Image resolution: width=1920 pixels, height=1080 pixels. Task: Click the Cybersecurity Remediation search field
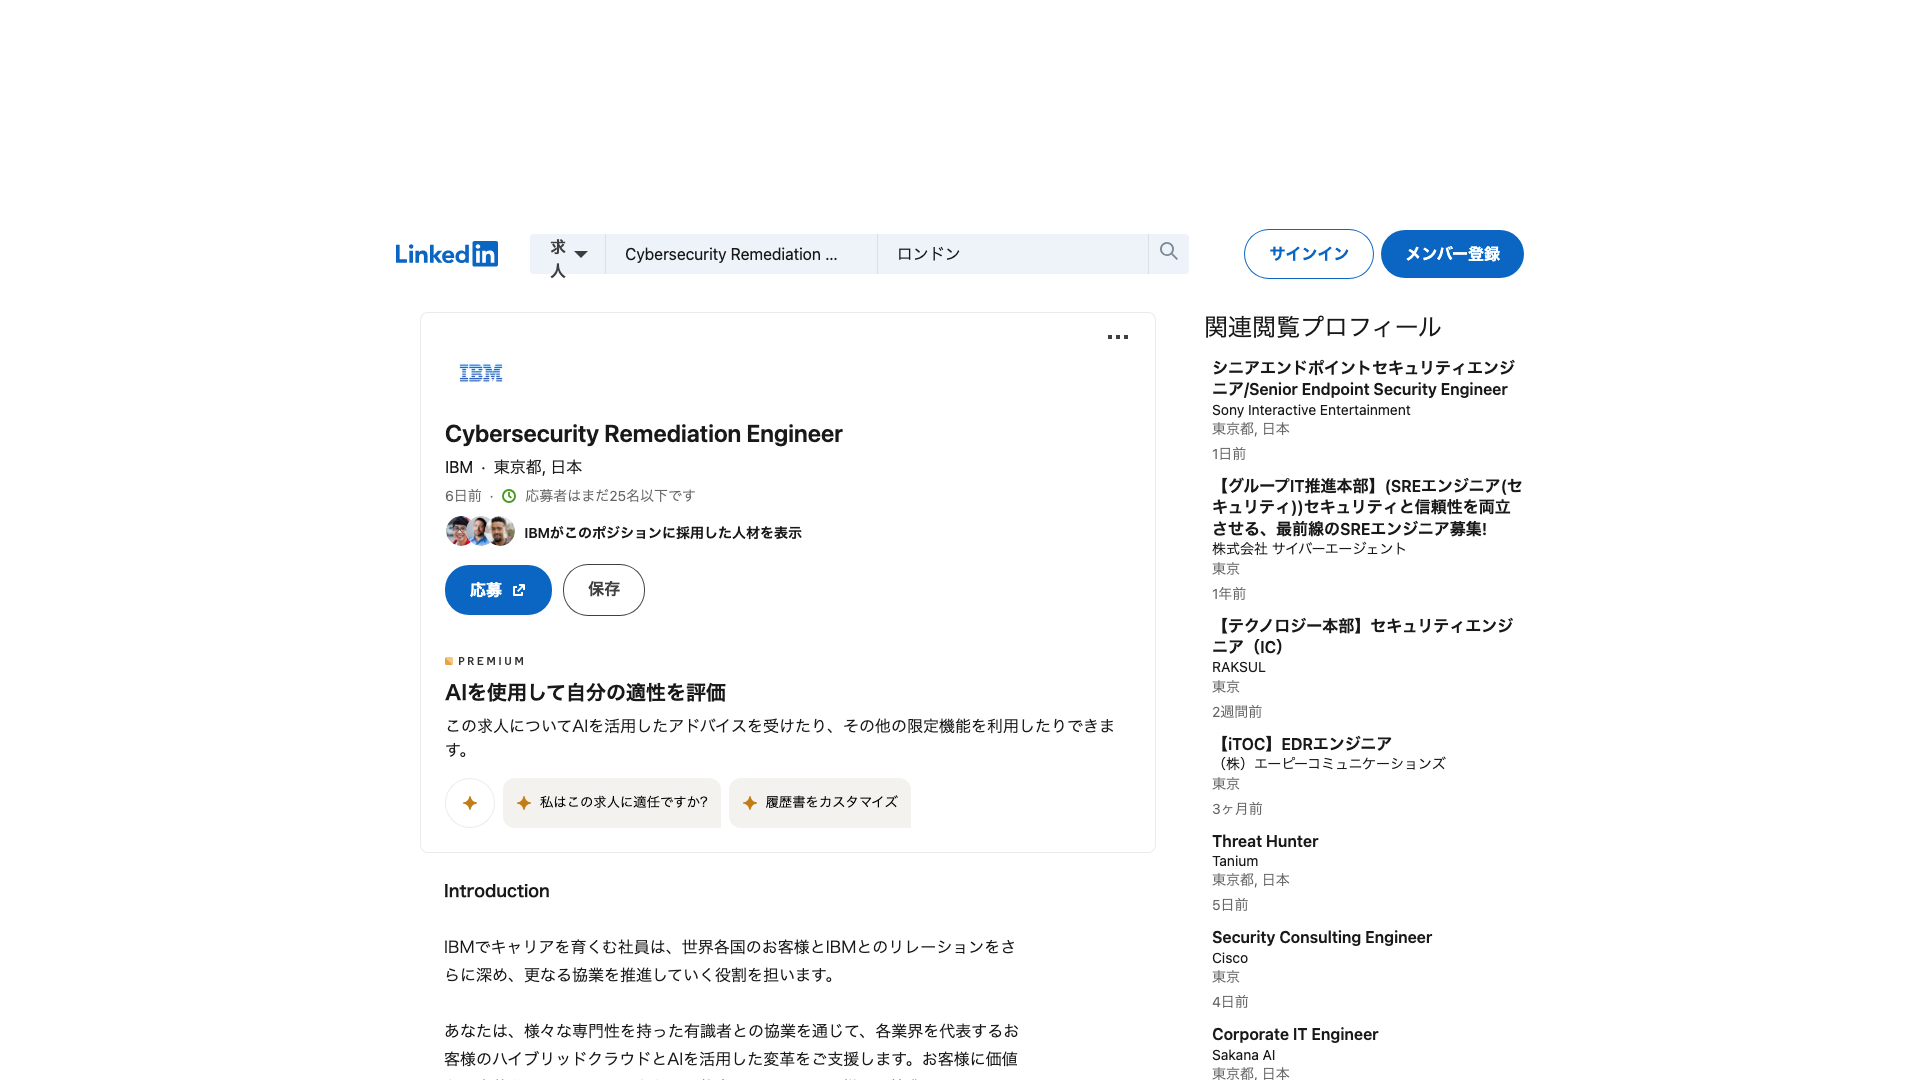[741, 254]
